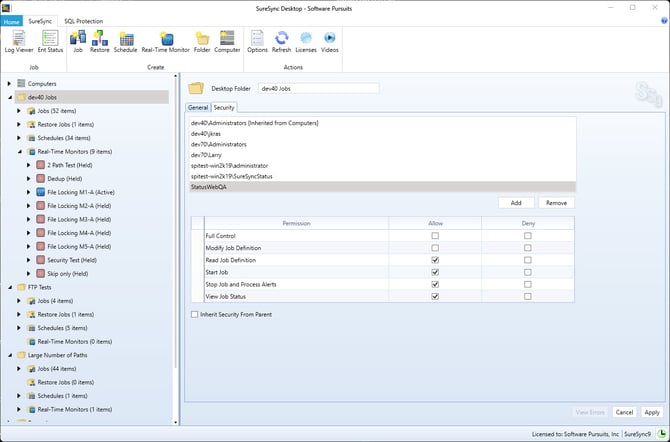This screenshot has width=670, height=442.
Task: Click the Apply button
Action: click(x=652, y=413)
